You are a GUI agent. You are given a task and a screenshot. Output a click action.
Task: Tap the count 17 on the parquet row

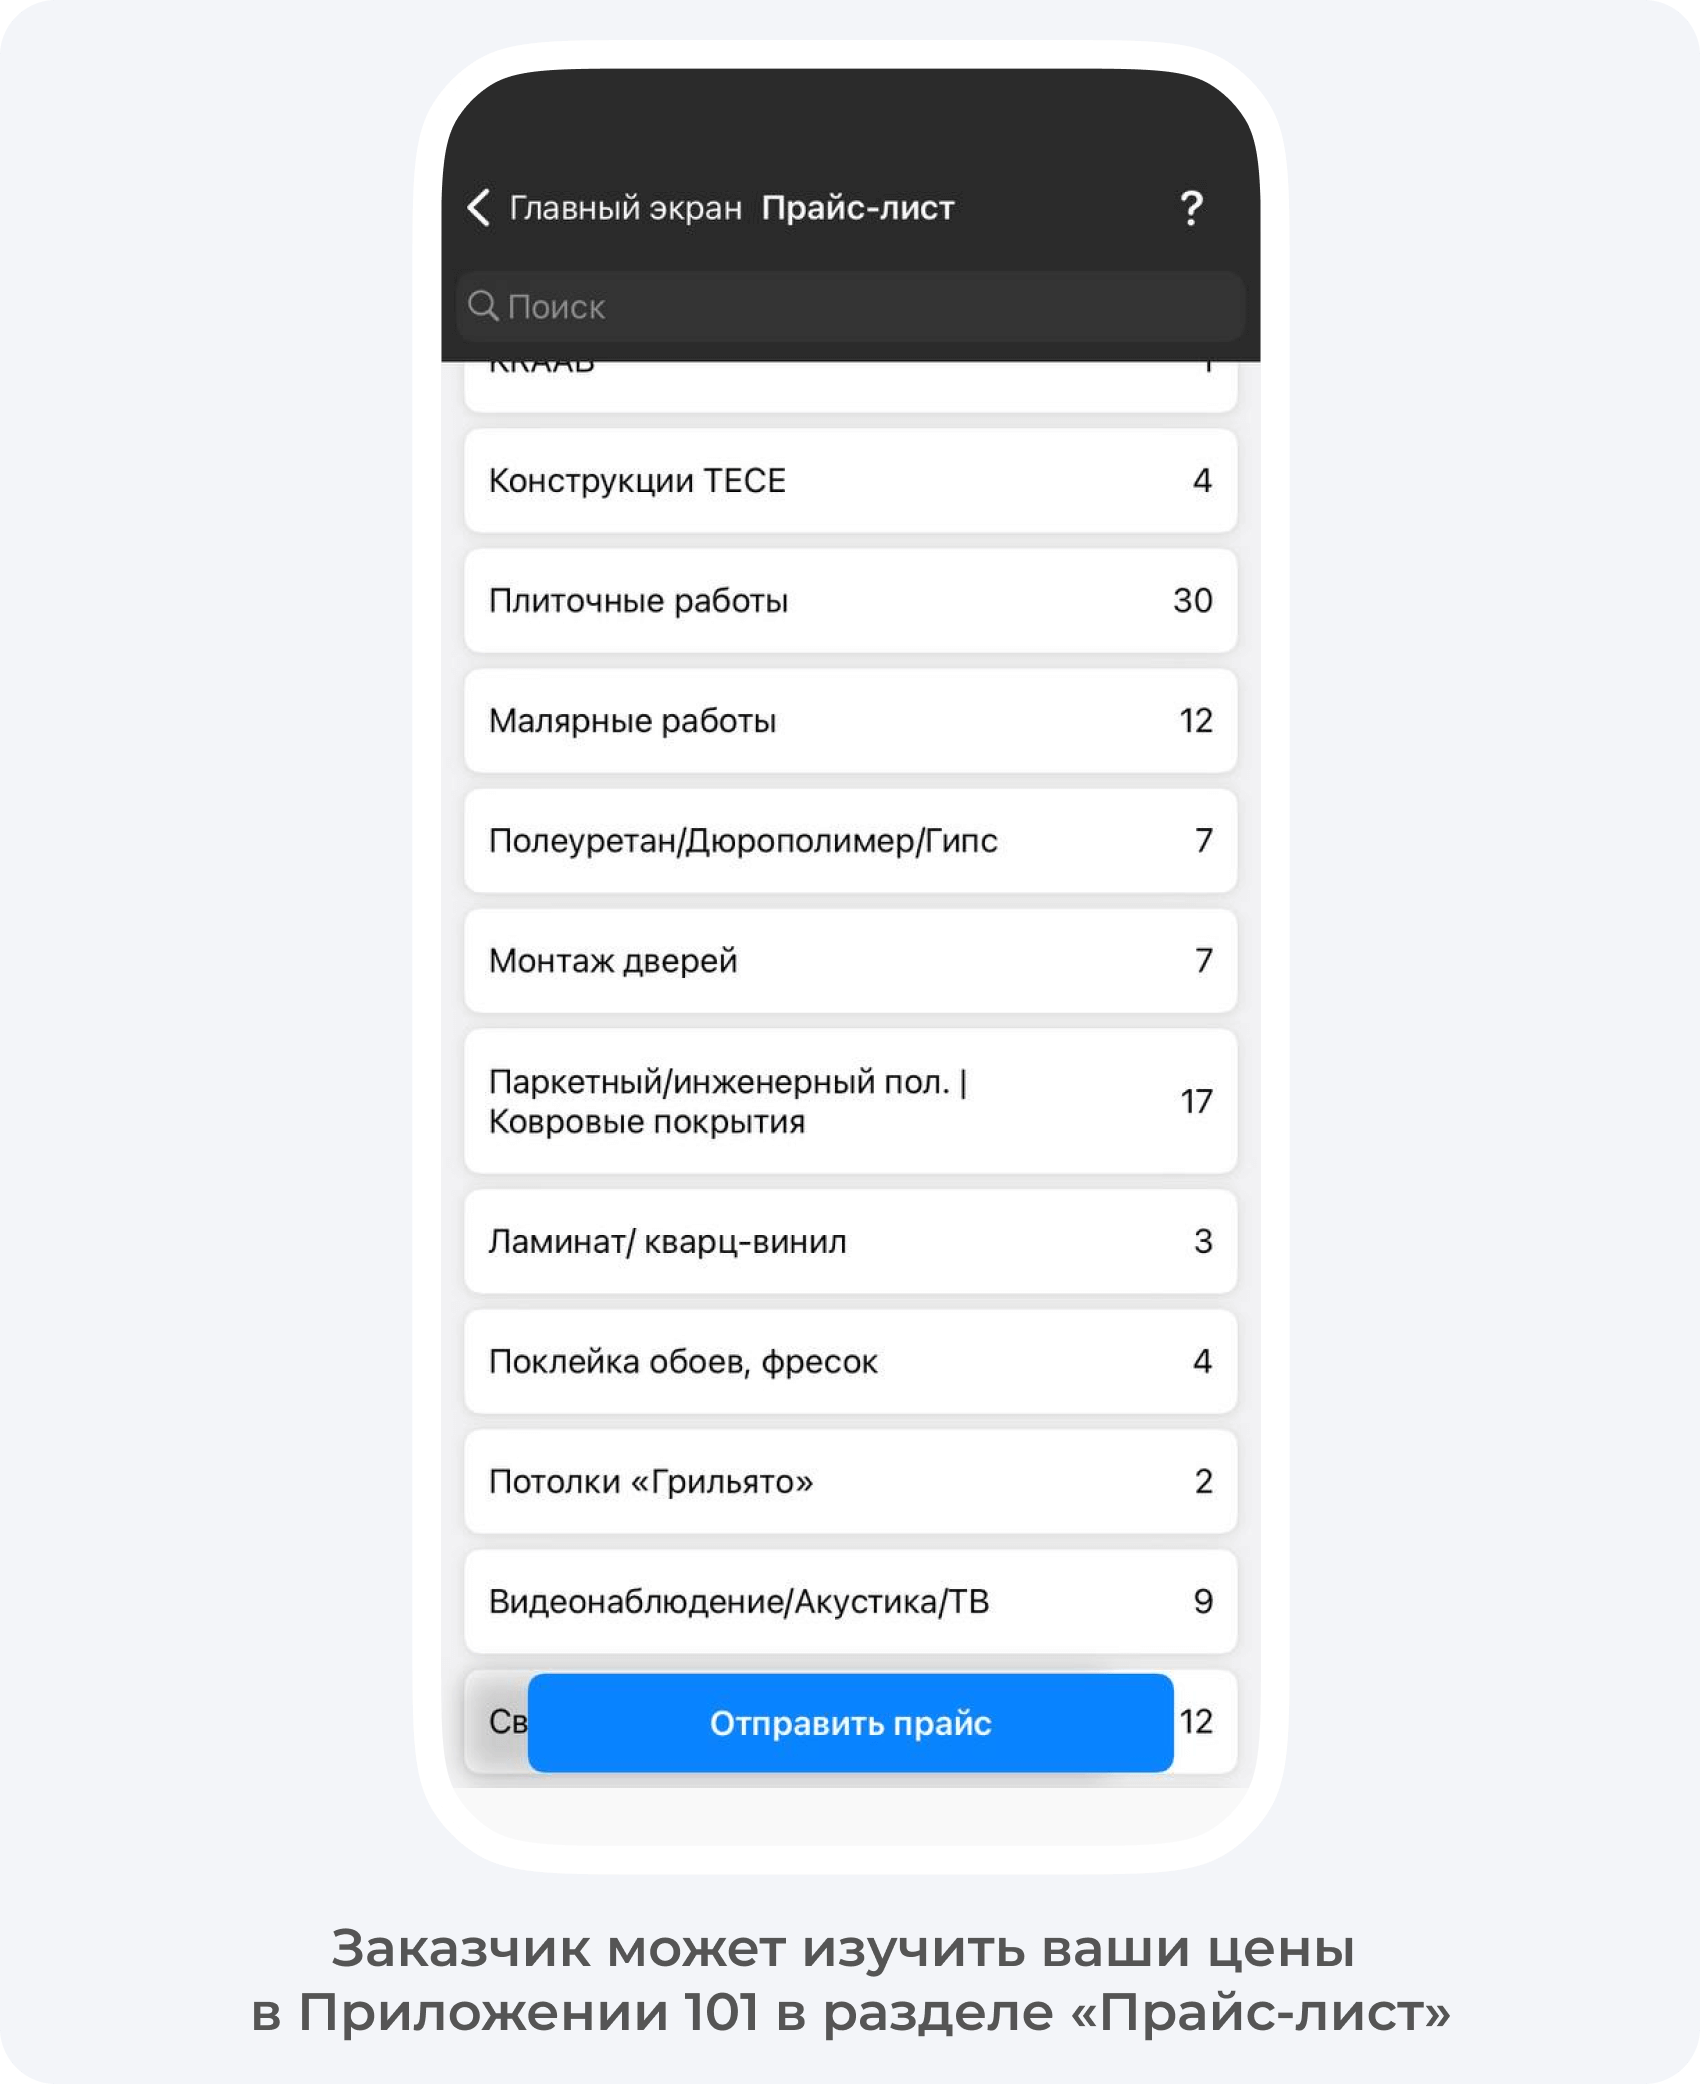pos(1196,1101)
